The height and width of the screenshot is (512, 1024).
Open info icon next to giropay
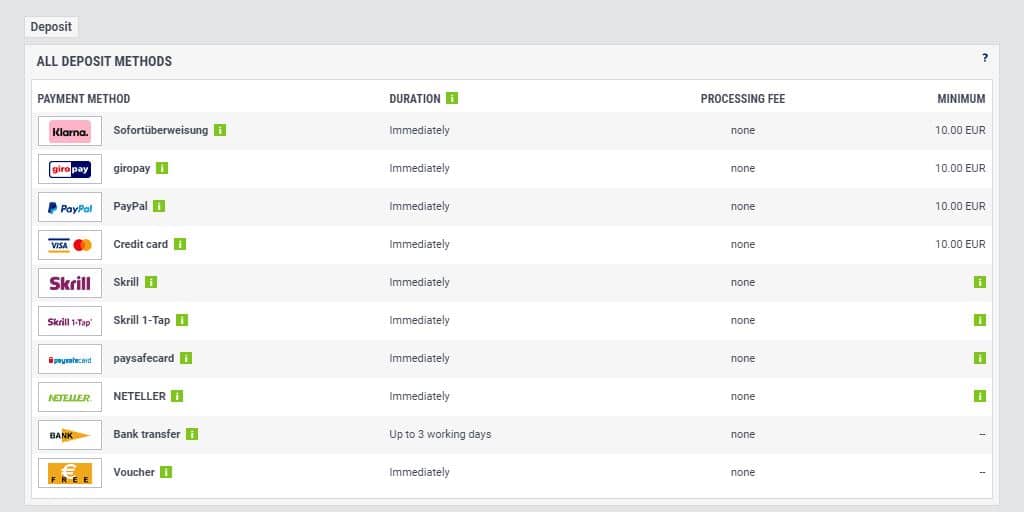[x=162, y=168]
